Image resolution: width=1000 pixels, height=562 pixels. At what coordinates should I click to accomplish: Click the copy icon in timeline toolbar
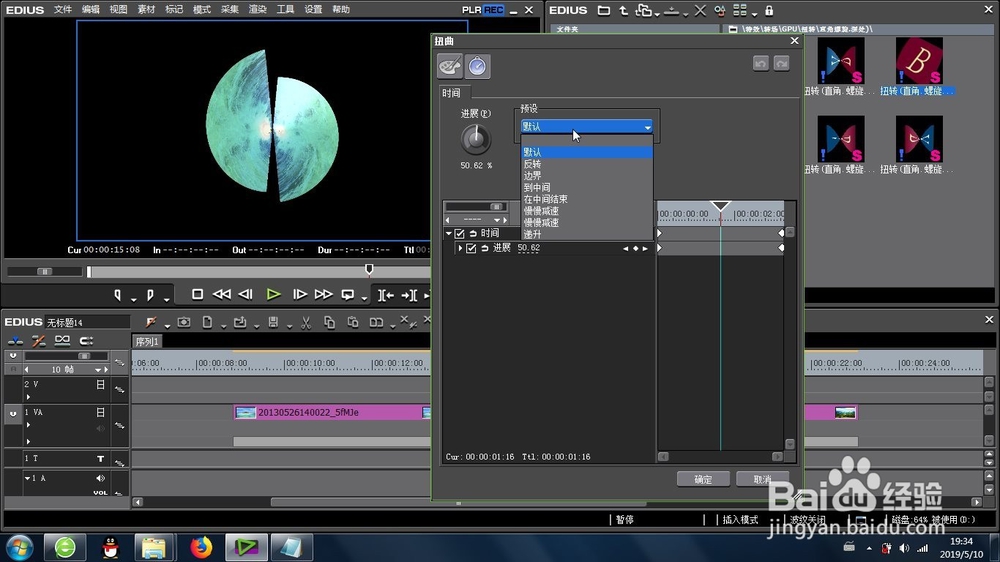pyautogui.click(x=329, y=323)
